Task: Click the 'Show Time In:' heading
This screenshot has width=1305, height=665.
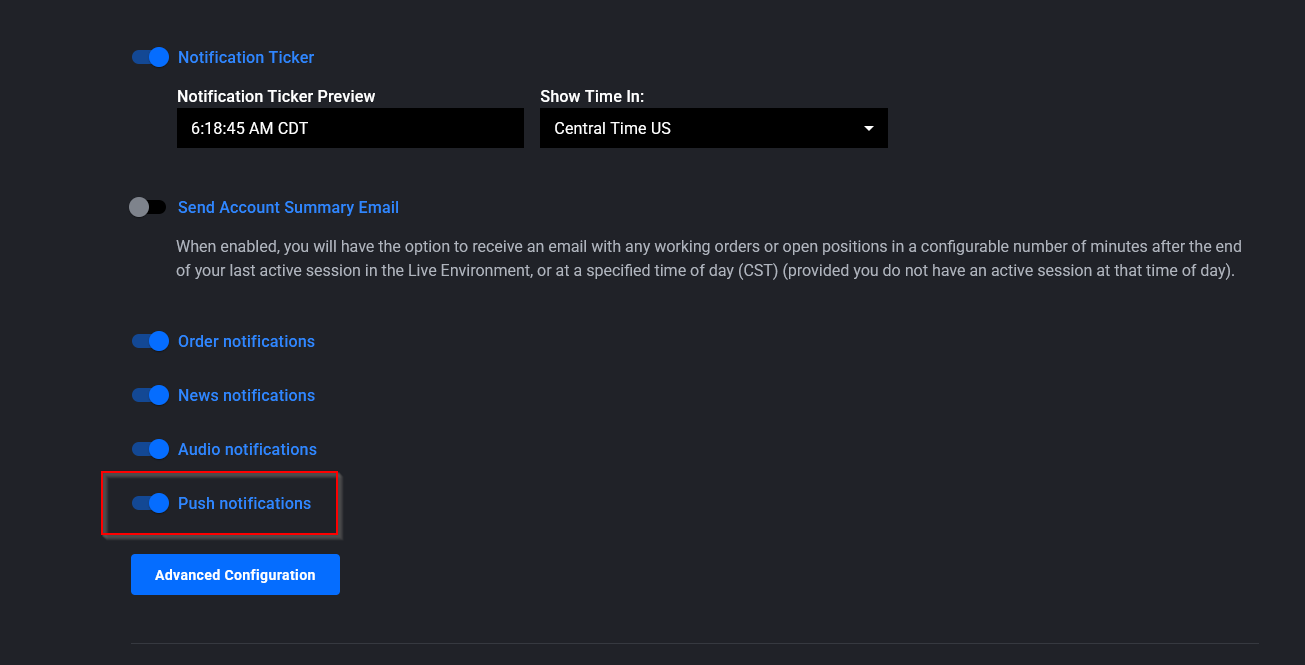Action: [x=592, y=96]
